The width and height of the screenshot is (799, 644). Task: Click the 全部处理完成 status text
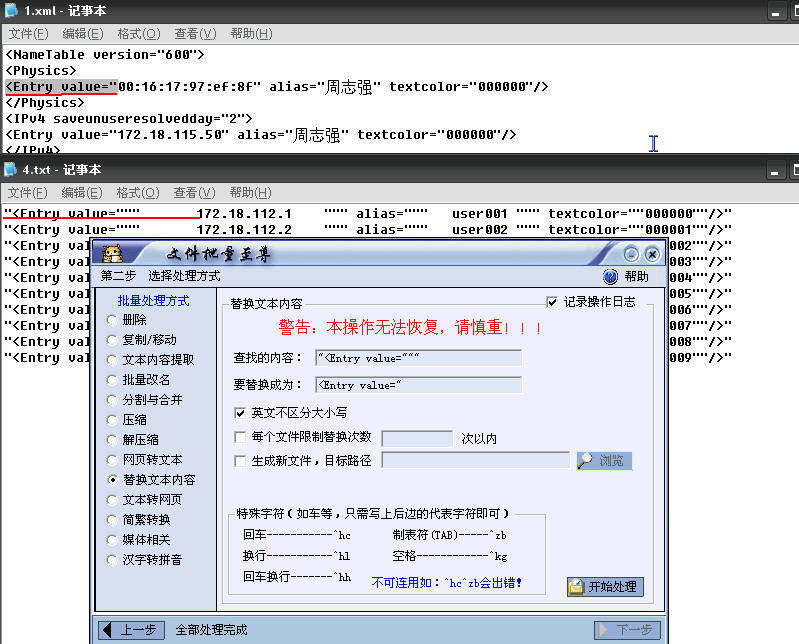point(211,630)
